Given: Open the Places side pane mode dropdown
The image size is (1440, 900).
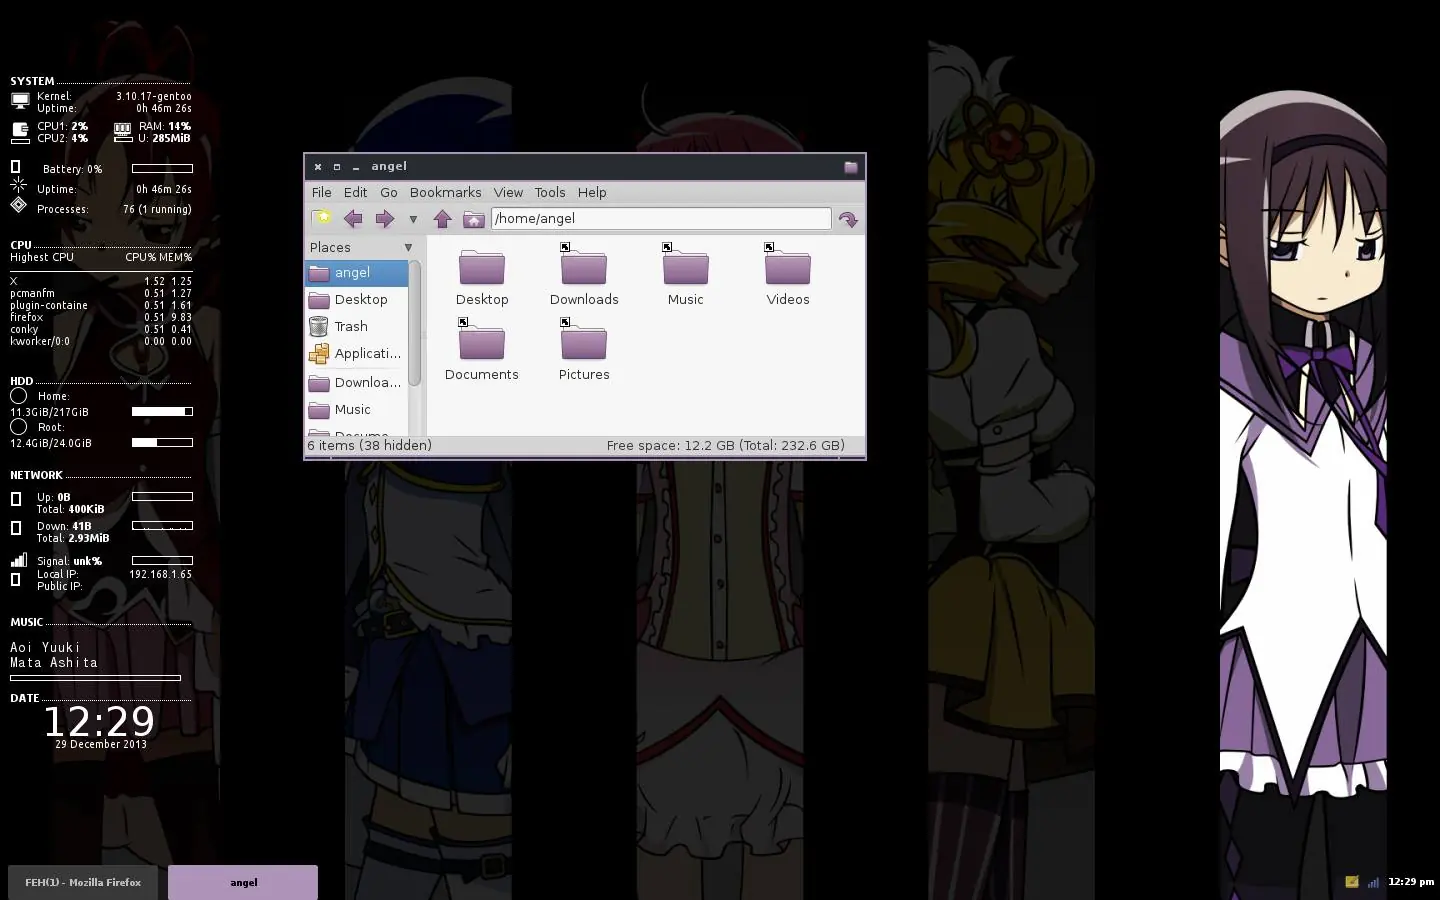Looking at the screenshot, I should [408, 248].
